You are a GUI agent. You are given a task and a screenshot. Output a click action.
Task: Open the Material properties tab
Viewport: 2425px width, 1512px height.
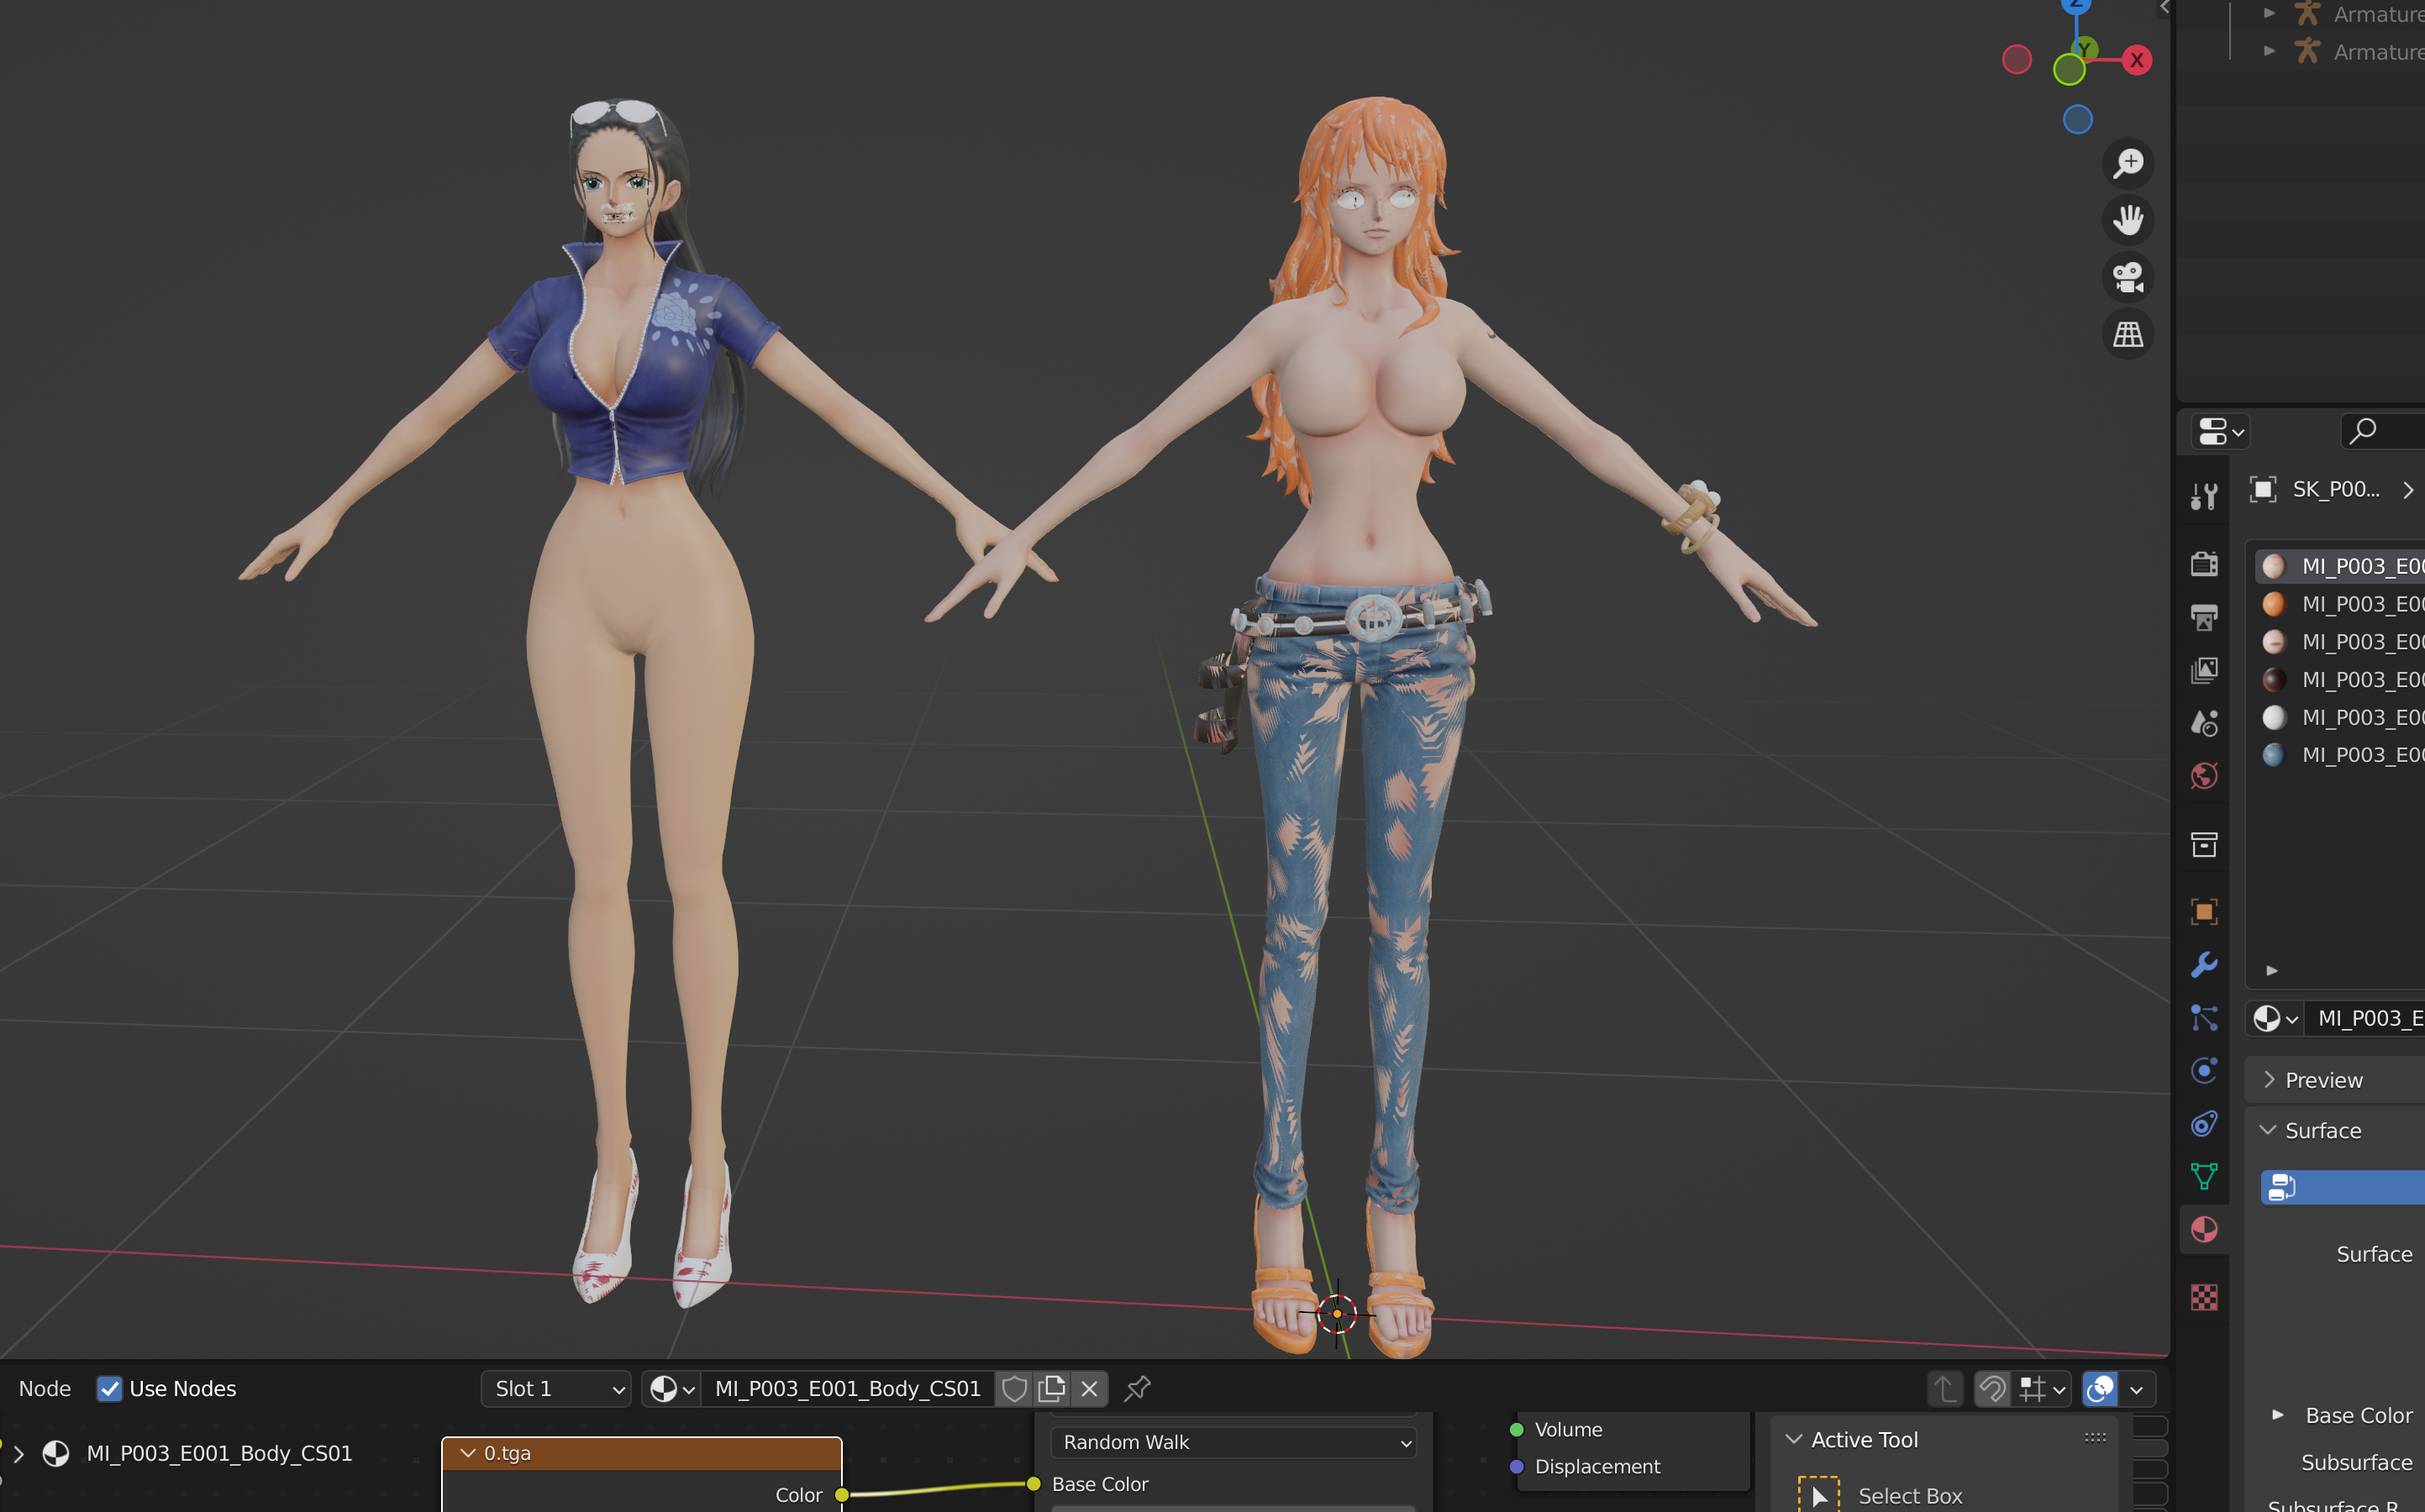[2204, 1229]
